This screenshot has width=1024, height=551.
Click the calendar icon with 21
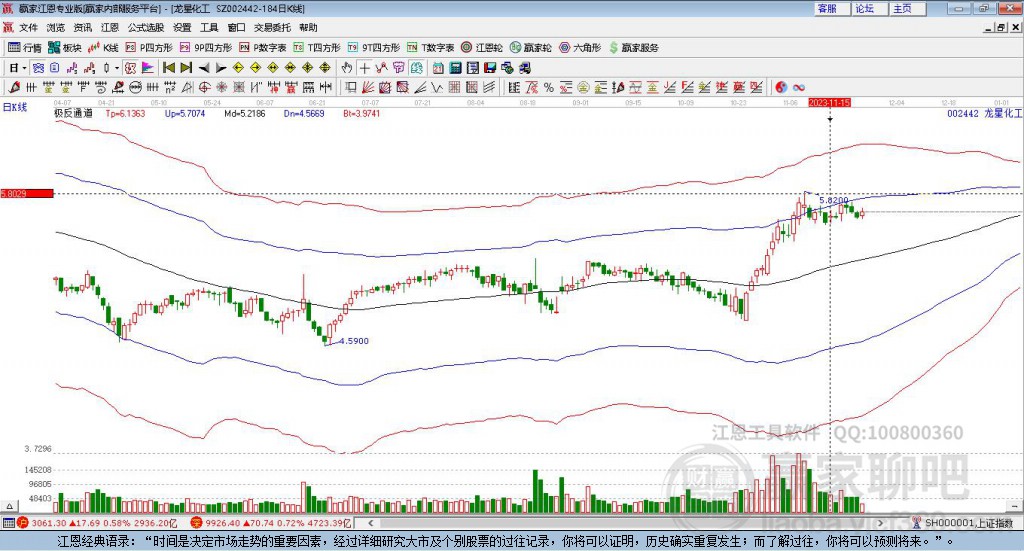click(438, 68)
